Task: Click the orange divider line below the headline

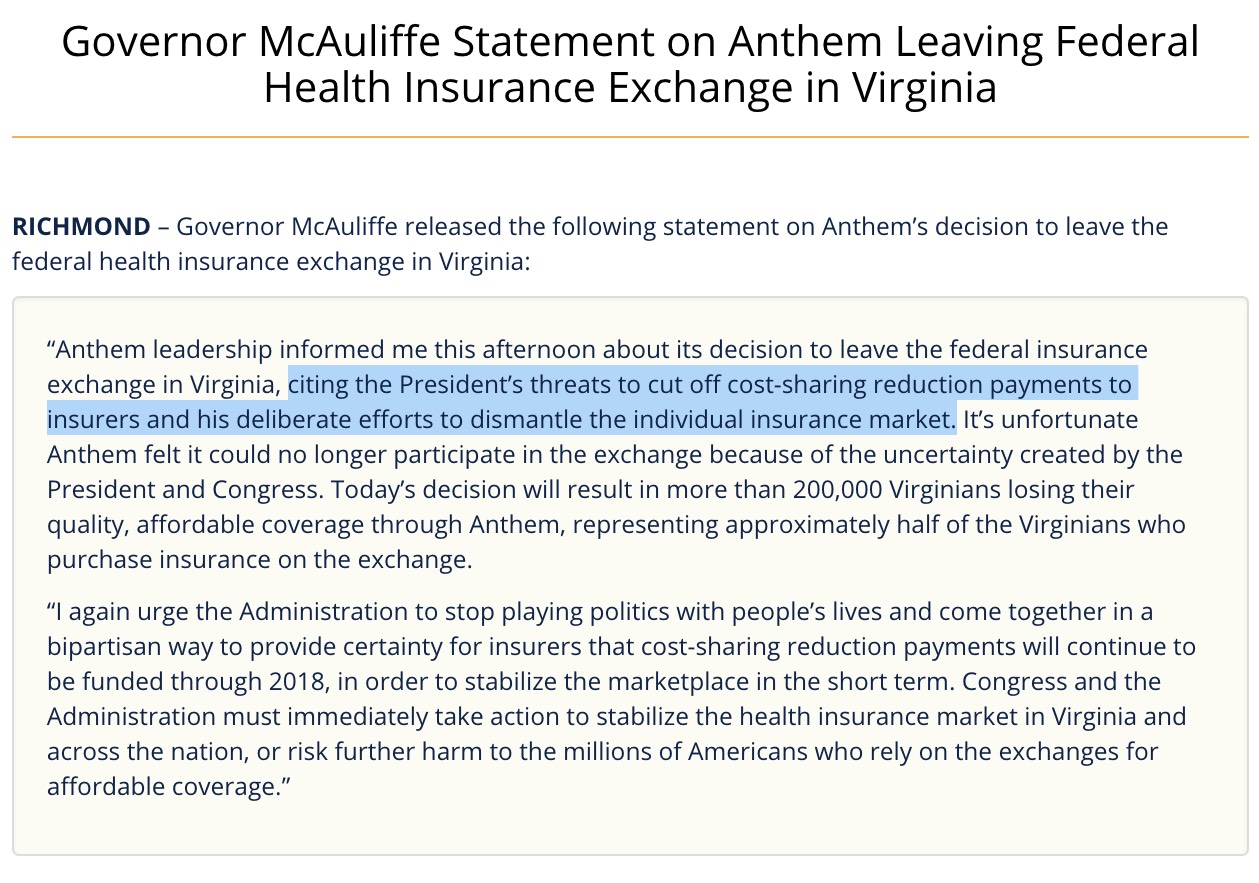Action: pos(630,137)
